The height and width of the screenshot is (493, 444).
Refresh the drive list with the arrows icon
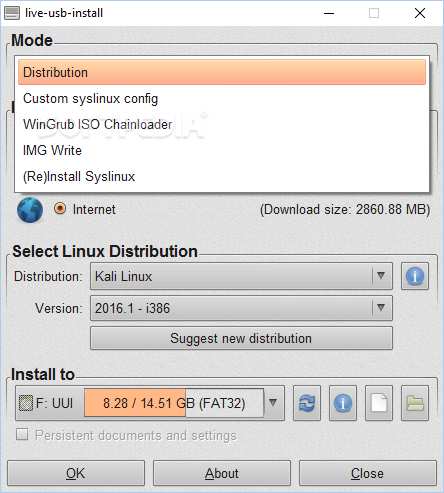pyautogui.click(x=307, y=403)
